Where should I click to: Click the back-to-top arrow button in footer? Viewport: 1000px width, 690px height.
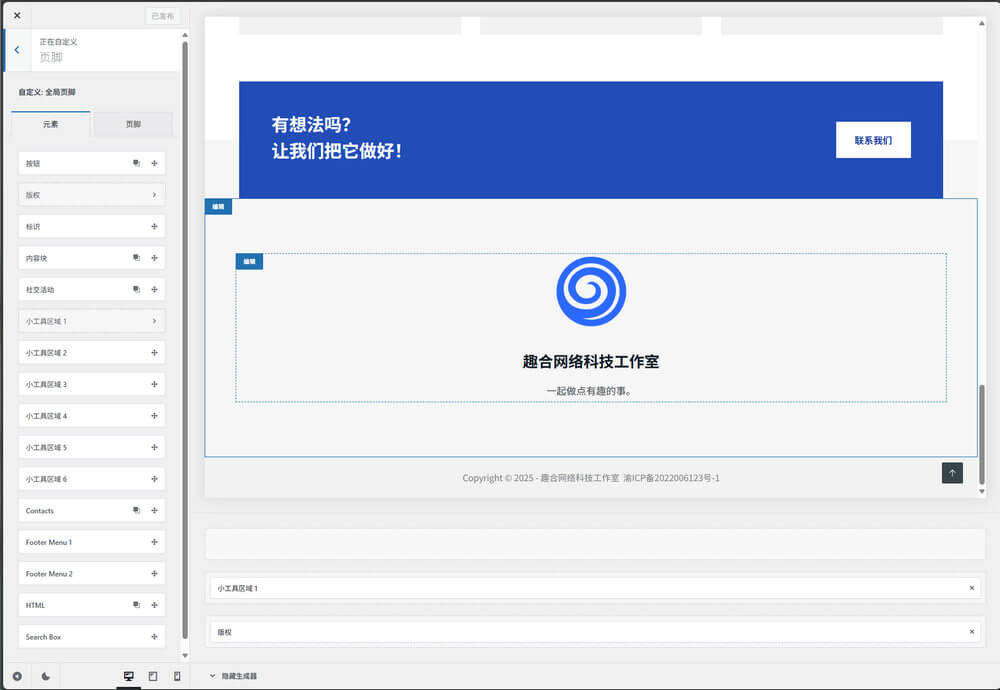coord(952,473)
